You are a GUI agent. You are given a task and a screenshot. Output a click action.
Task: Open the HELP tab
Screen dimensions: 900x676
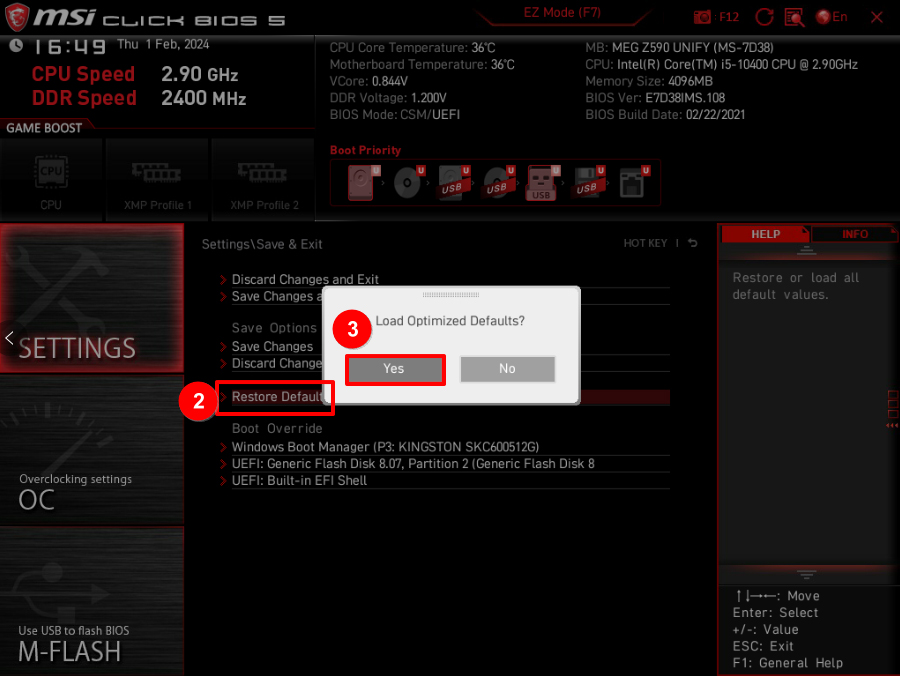tap(767, 233)
